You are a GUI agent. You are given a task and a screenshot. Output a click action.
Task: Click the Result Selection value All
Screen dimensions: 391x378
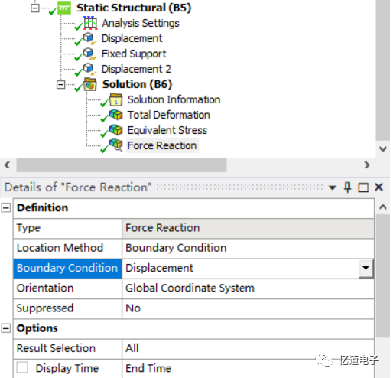[132, 348]
